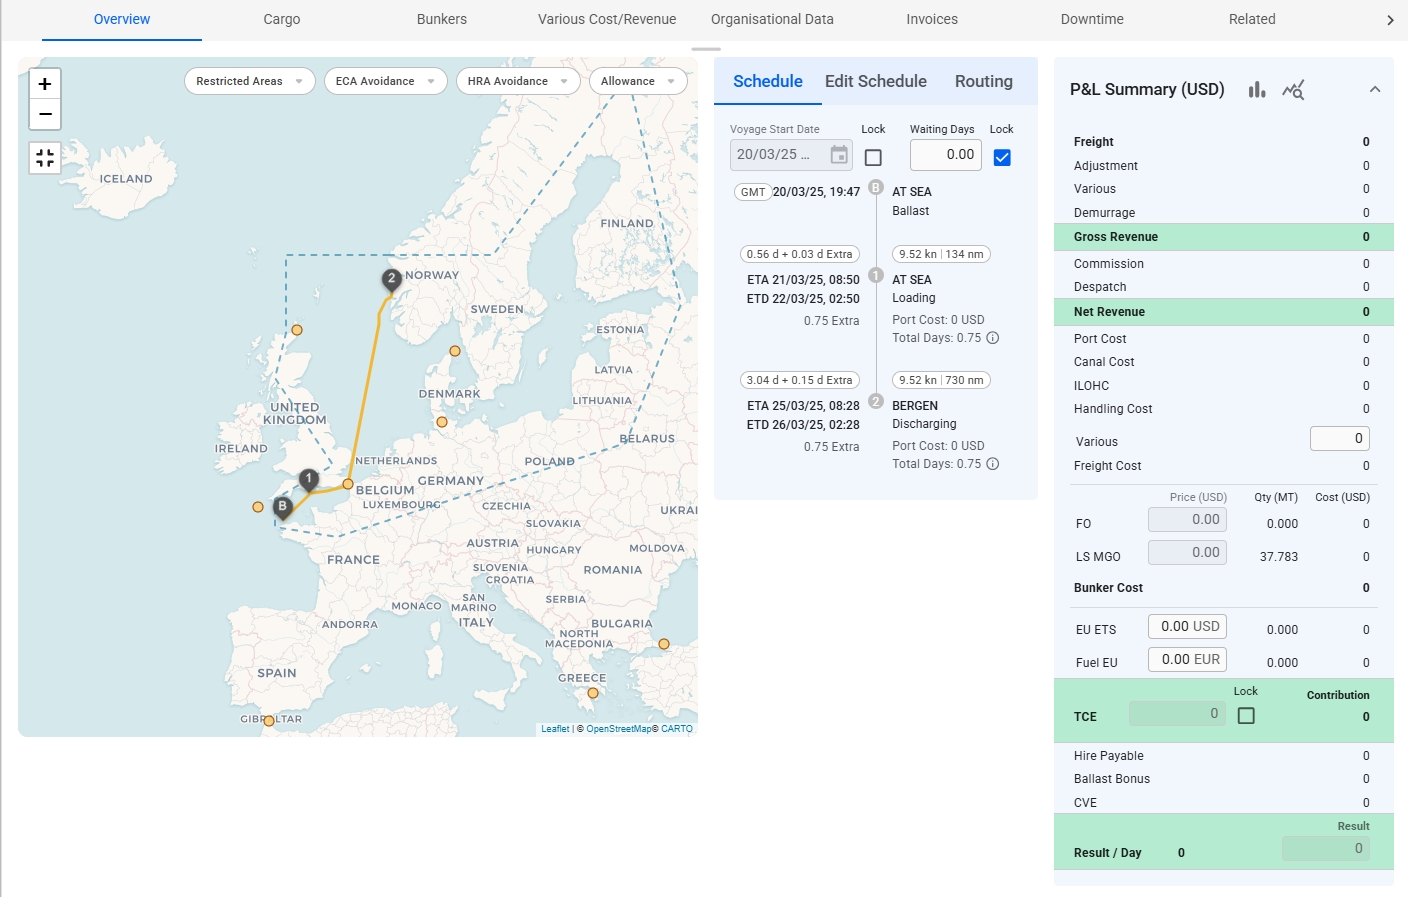The width and height of the screenshot is (1408, 897).
Task: Tick the TCE Lock checkbox
Action: tap(1246, 716)
